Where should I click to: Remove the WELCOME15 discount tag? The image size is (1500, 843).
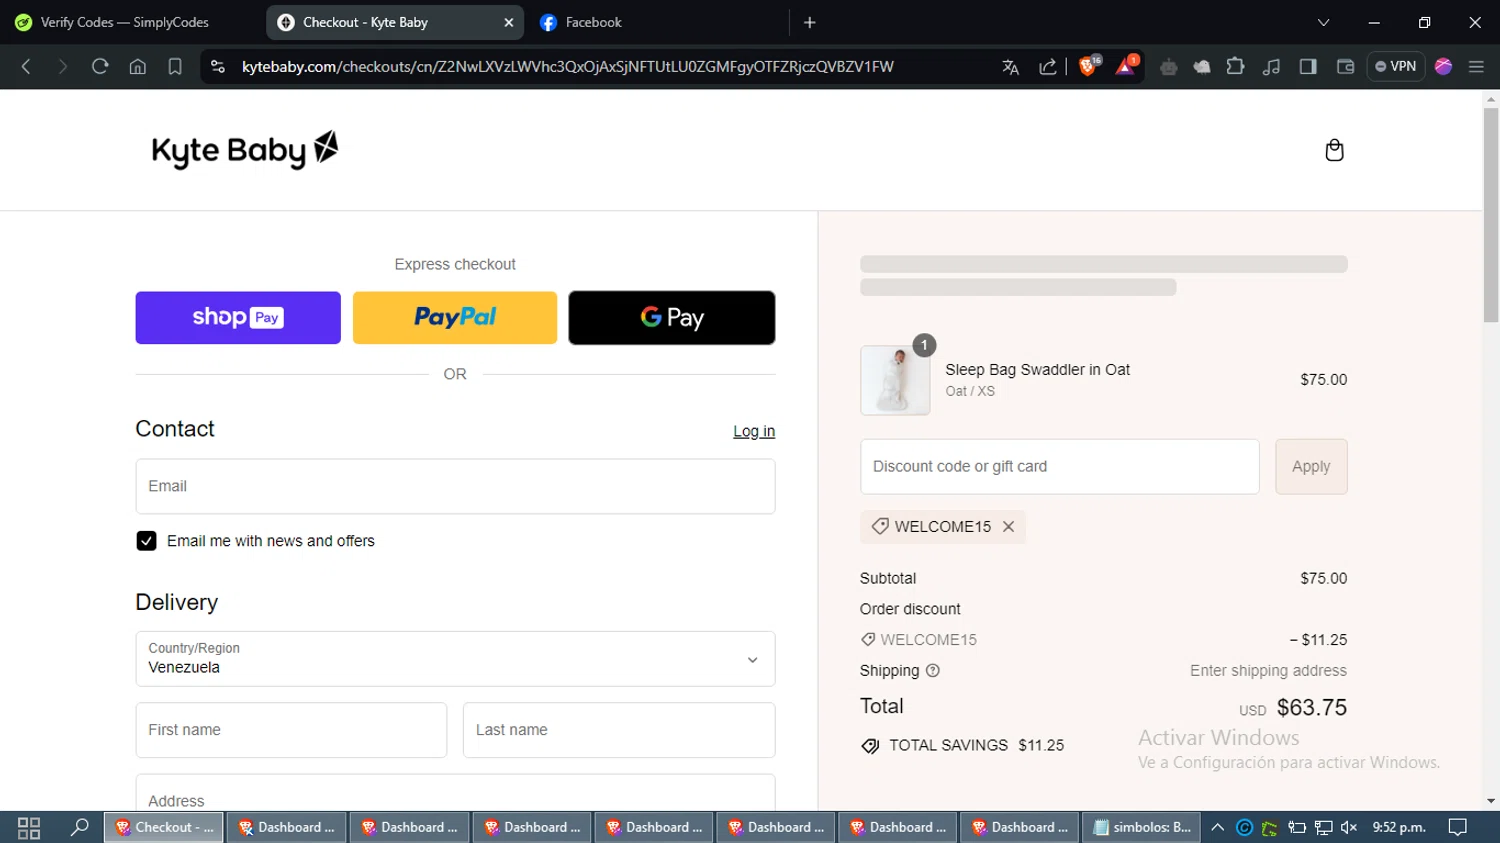click(x=1008, y=527)
